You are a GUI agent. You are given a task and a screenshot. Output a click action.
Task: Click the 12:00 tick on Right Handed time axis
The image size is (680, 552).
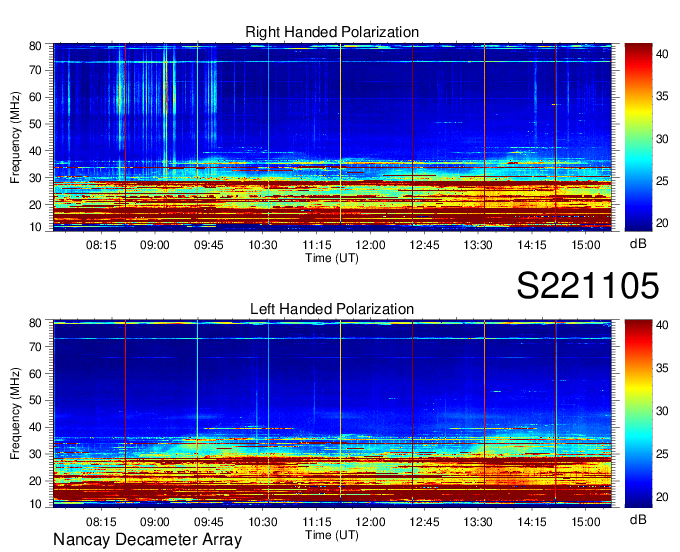tap(370, 245)
